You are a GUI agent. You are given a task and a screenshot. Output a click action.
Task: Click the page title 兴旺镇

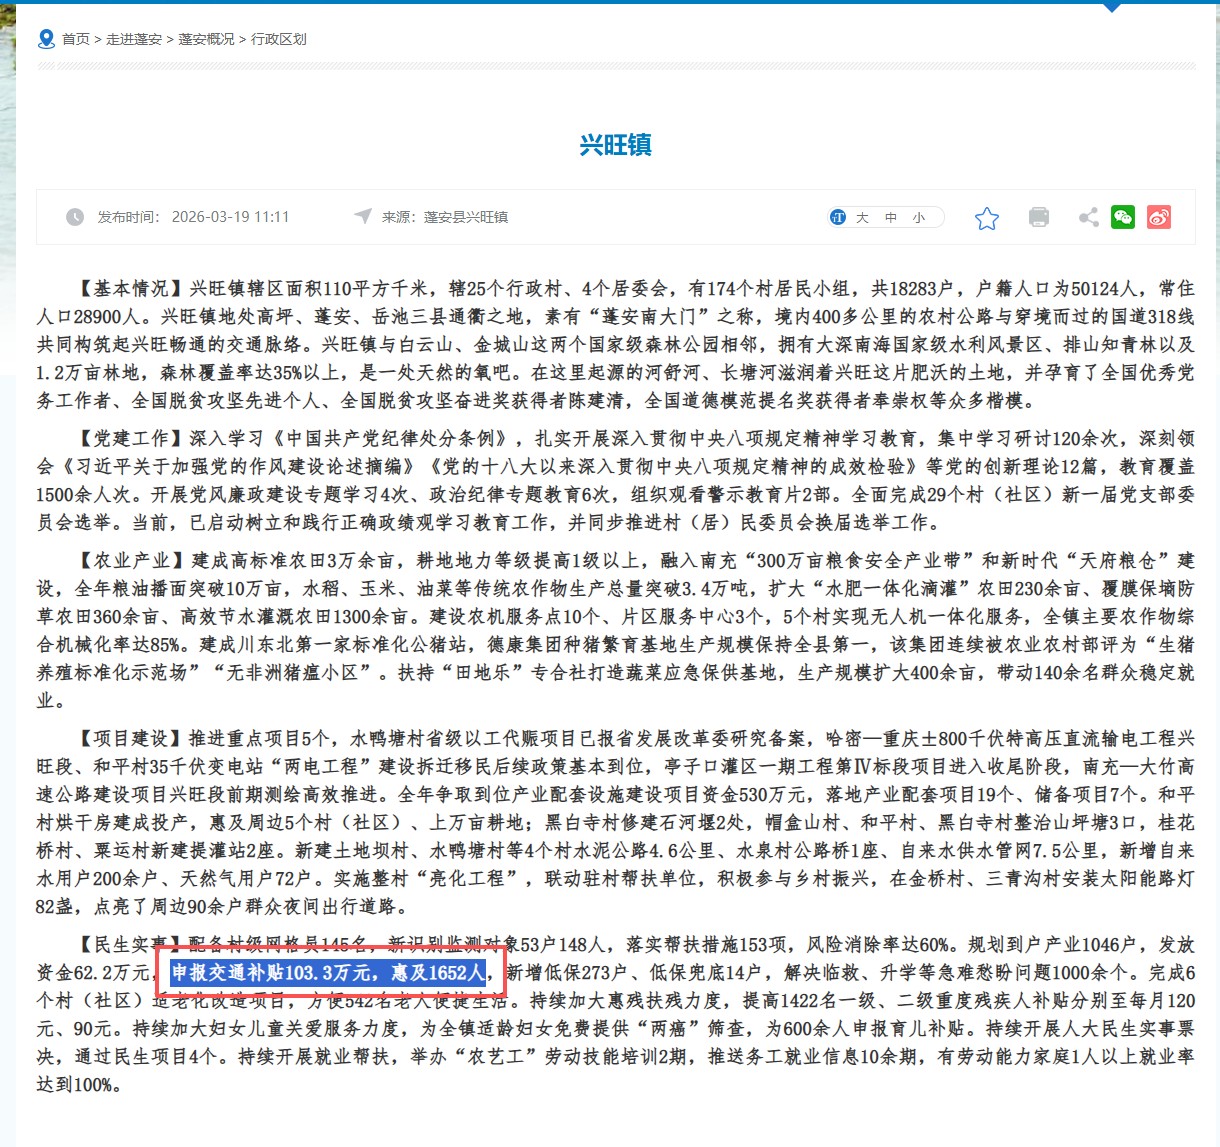616,144
